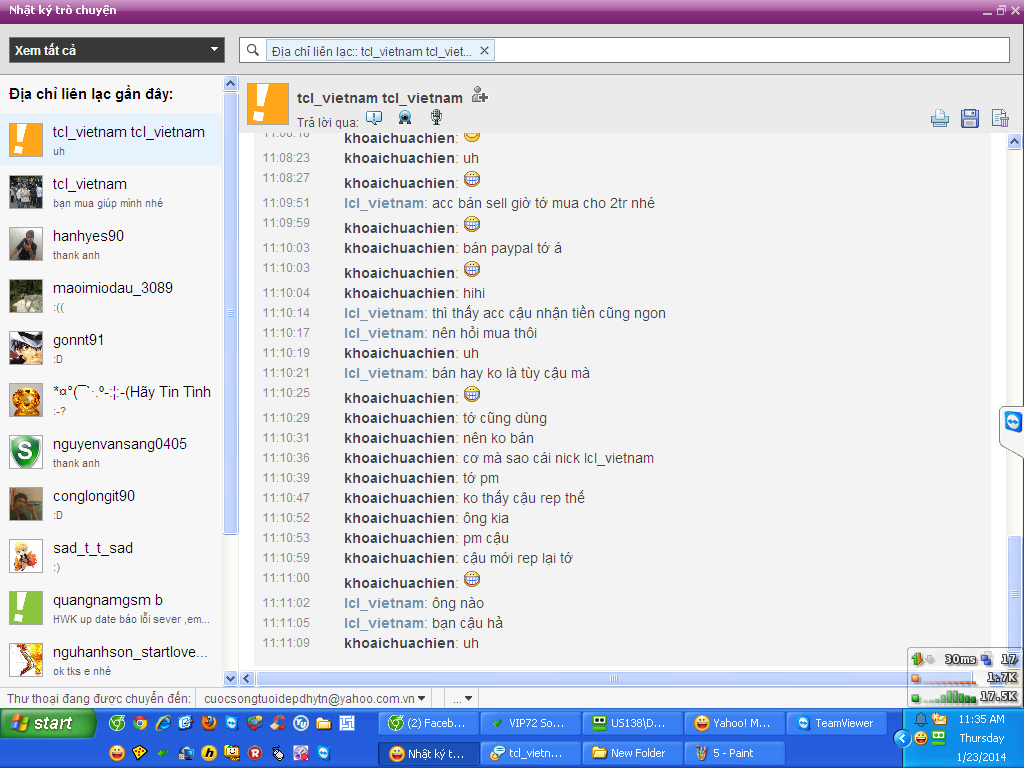This screenshot has height=768, width=1024.
Task: Launch Yahoo Messenger smiley in quick launch
Action: click(117, 753)
